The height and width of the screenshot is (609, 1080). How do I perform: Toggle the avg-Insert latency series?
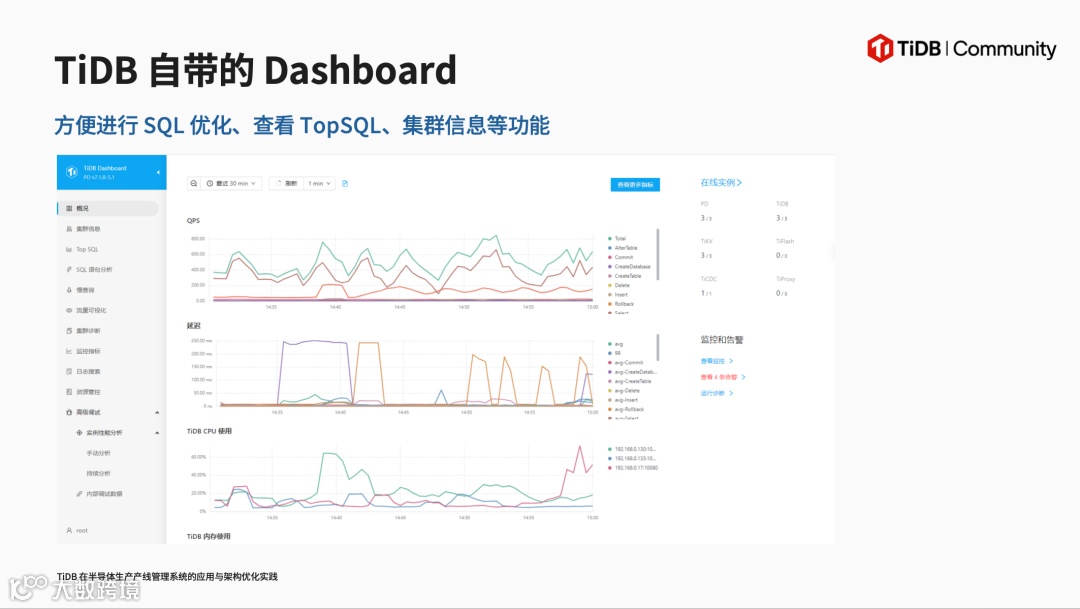(x=623, y=400)
